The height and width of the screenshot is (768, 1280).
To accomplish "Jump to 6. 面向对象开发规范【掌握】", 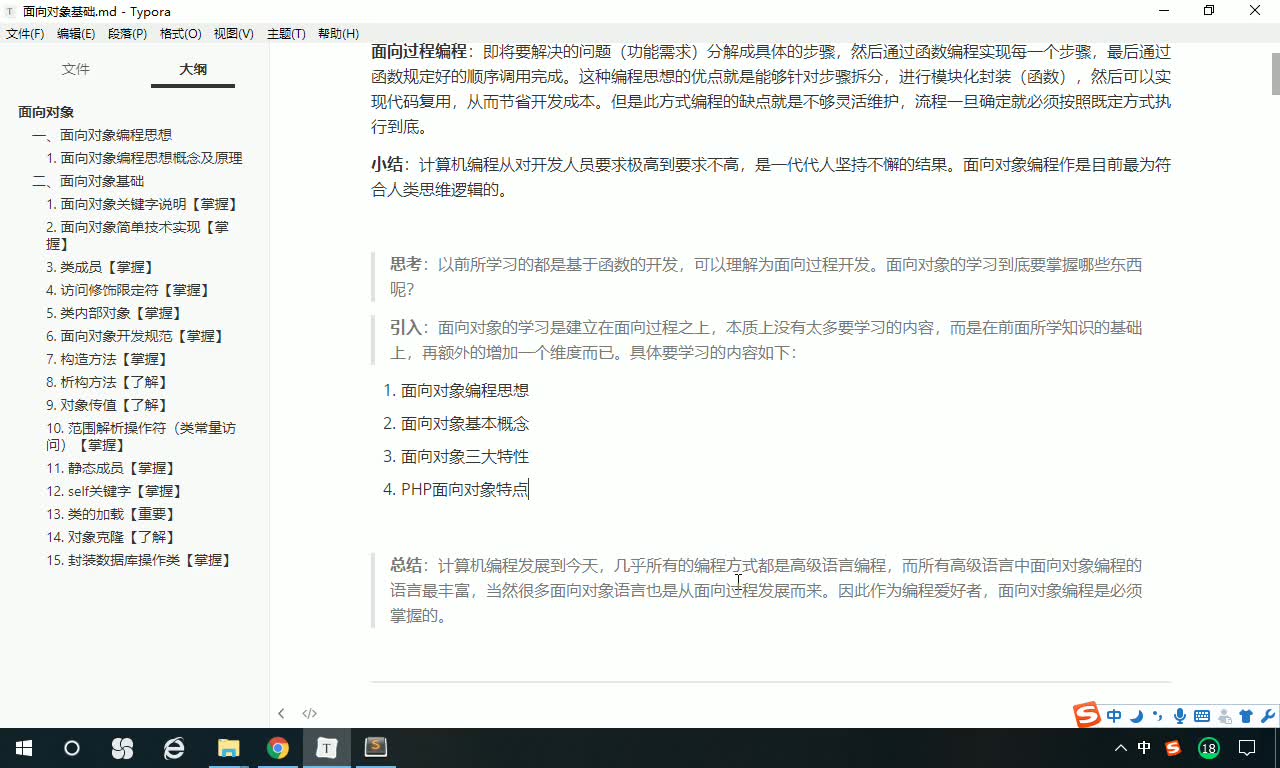I will (136, 336).
